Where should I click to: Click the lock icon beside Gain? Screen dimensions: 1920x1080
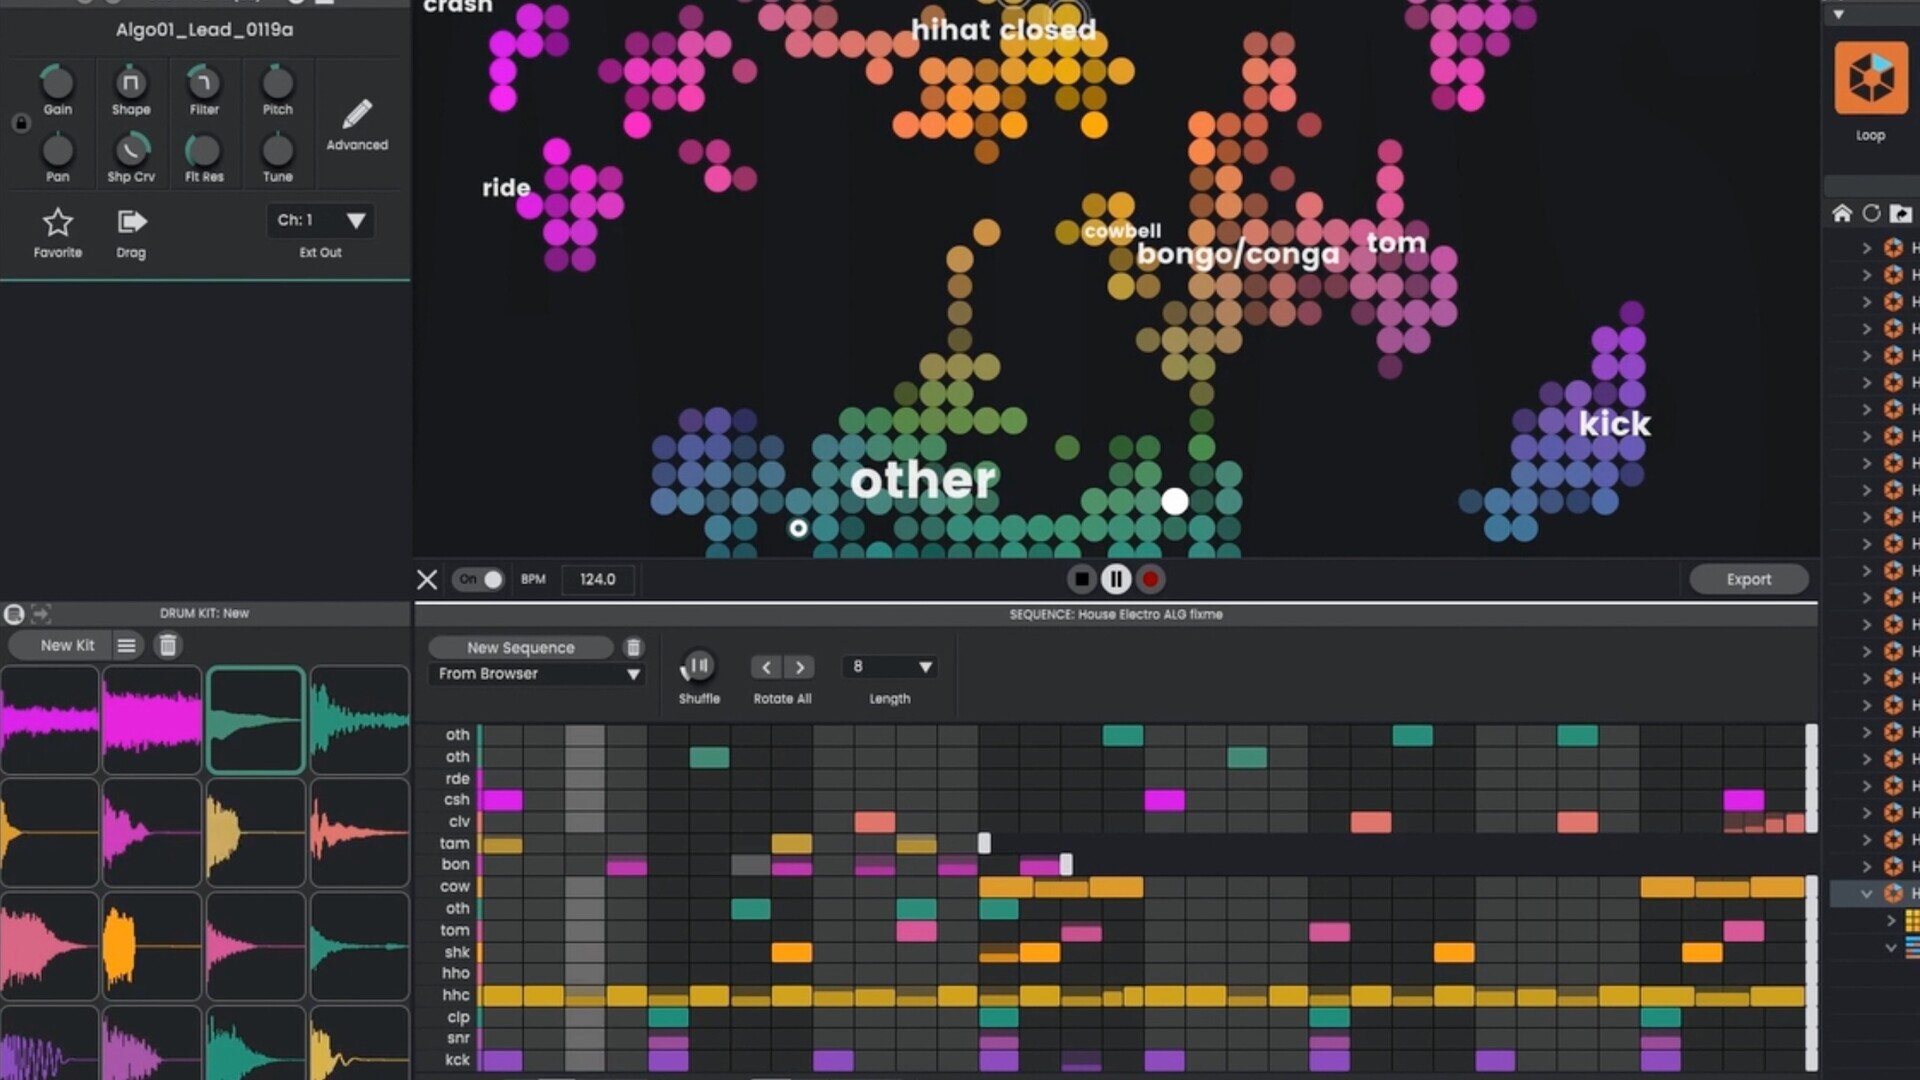21,123
